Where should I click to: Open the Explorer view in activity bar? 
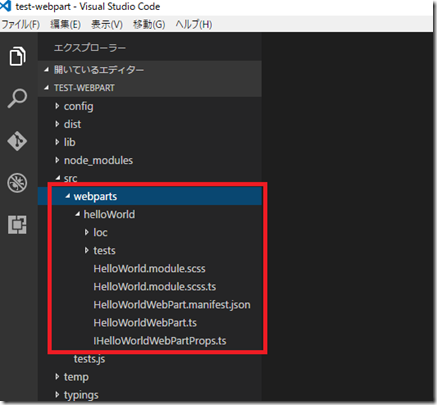pos(17,56)
